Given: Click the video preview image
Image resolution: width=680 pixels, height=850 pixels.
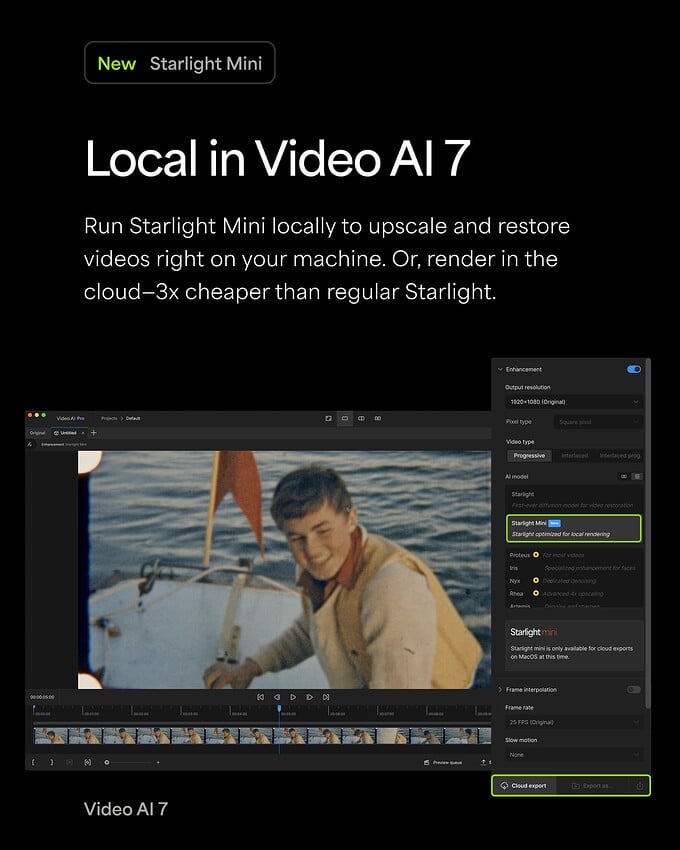Looking at the screenshot, I should point(284,570).
